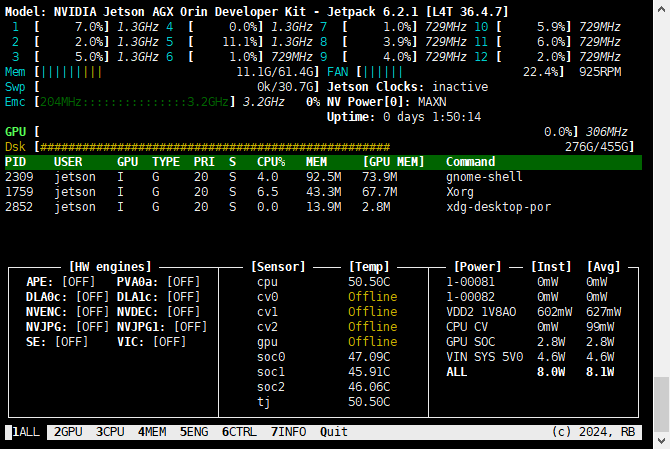
Task: Click PID 2852
Action: 19,207
